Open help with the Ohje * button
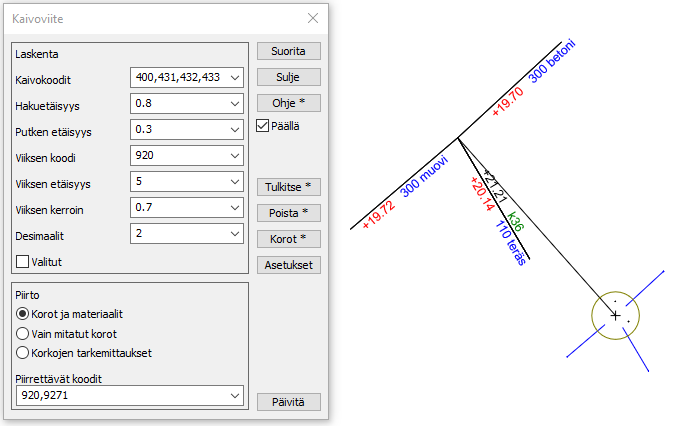 pyautogui.click(x=289, y=103)
